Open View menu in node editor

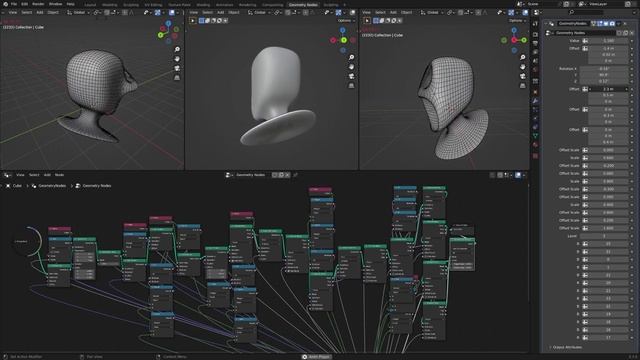[20, 175]
